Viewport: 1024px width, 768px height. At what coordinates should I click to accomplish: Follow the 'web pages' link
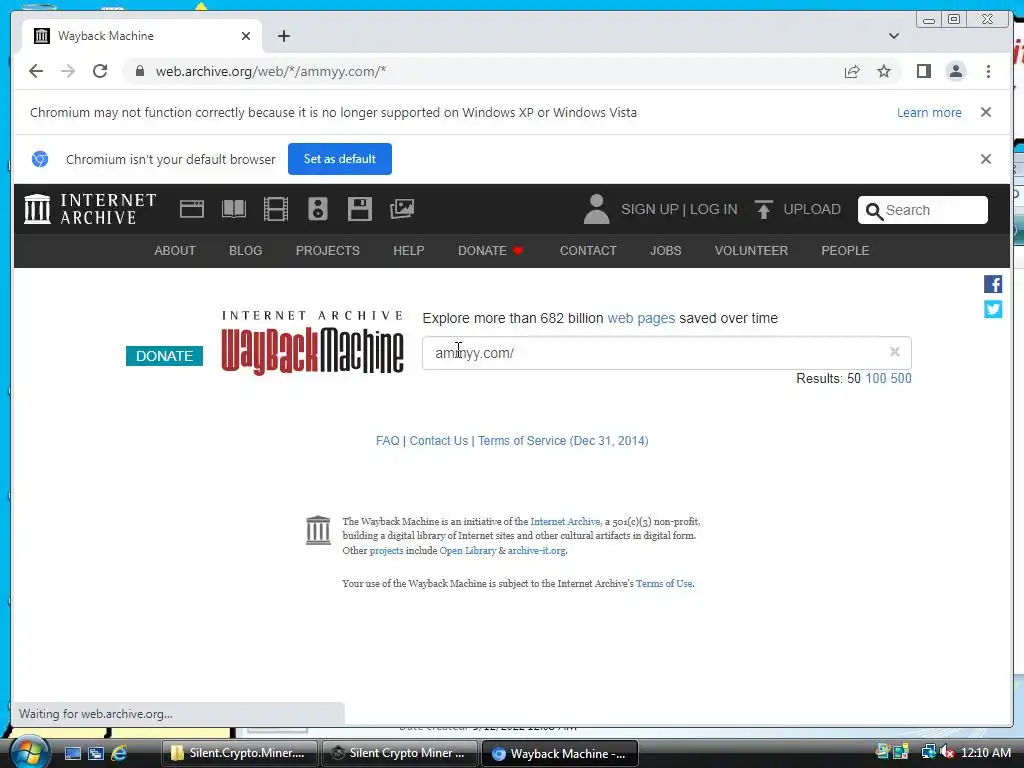641,318
